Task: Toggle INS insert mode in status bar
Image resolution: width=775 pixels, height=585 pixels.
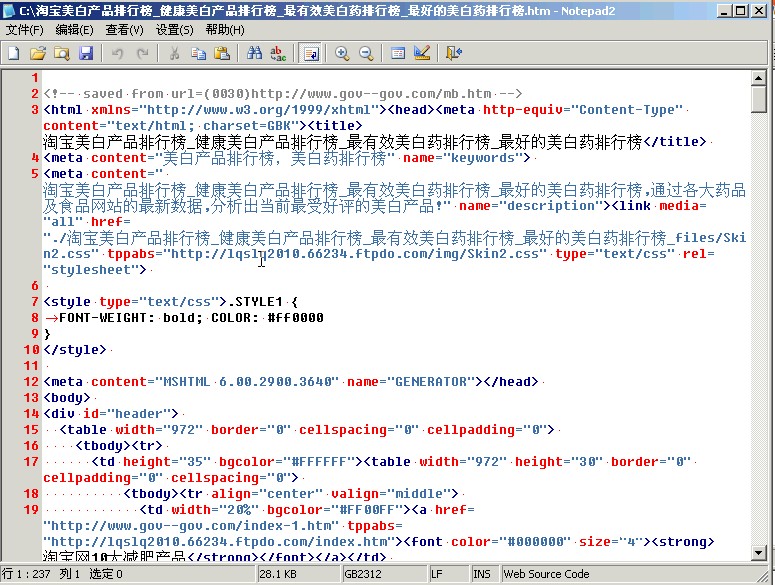Action: tap(483, 574)
